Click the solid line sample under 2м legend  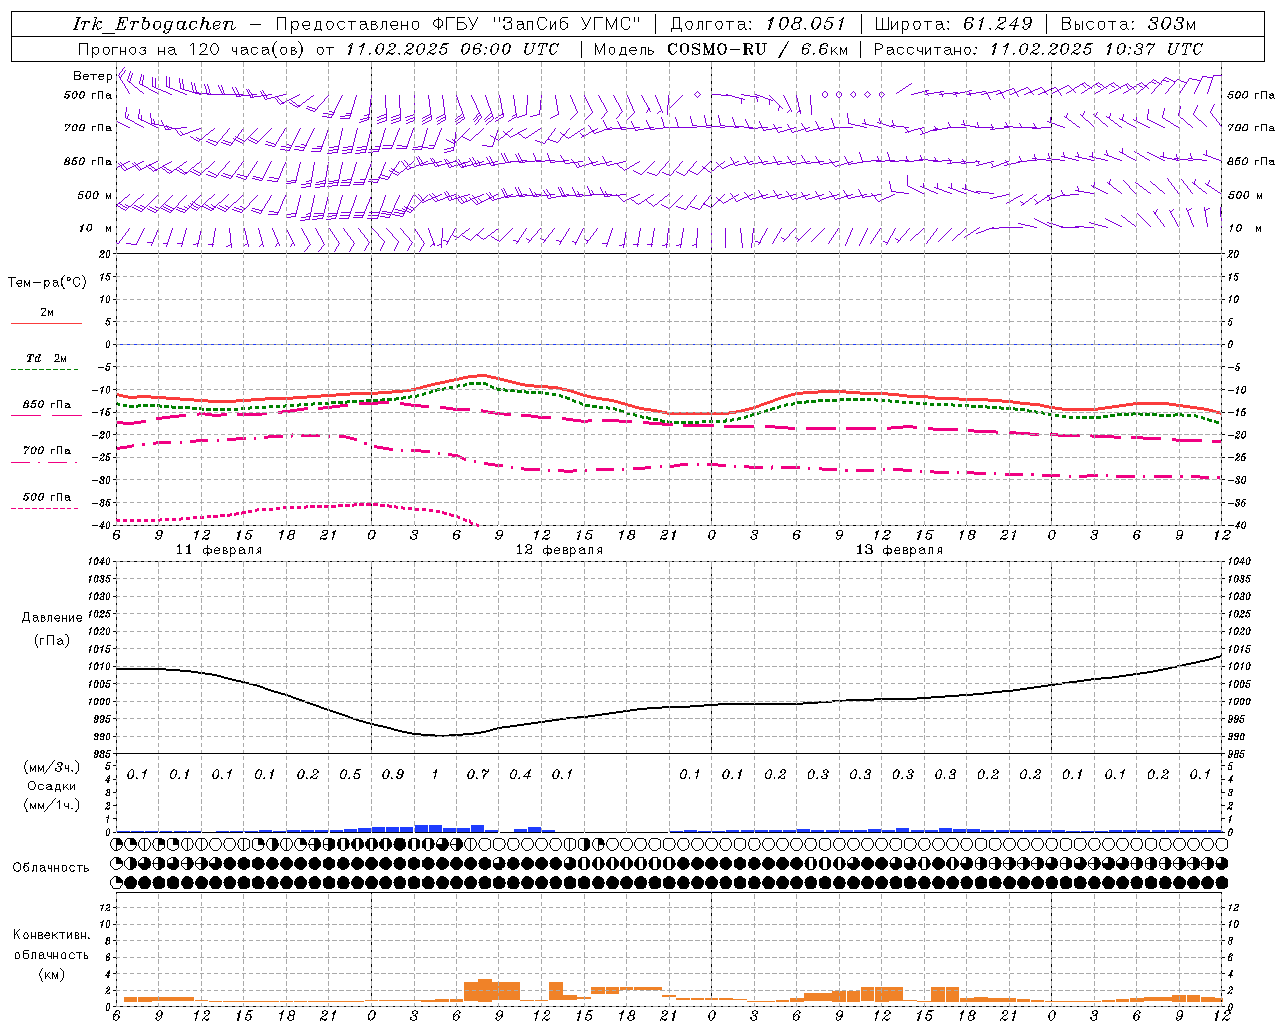coord(46,324)
